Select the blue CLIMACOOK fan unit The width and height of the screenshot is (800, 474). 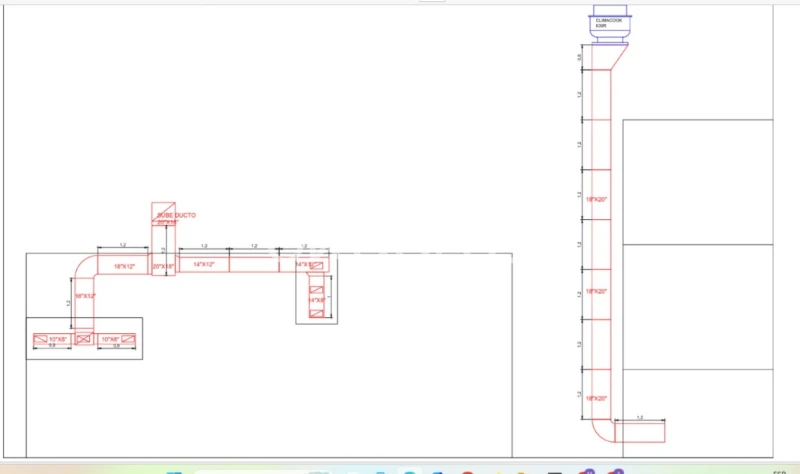[x=608, y=27]
